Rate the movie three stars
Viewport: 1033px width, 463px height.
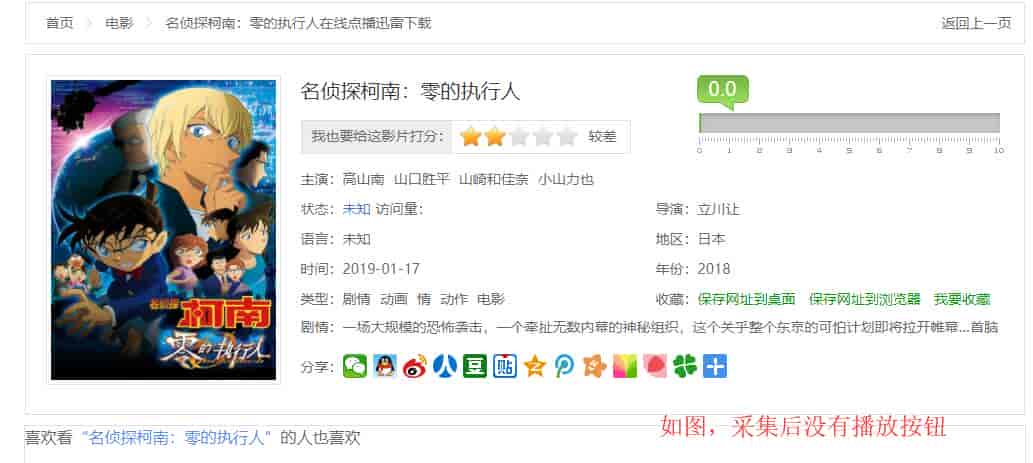519,137
